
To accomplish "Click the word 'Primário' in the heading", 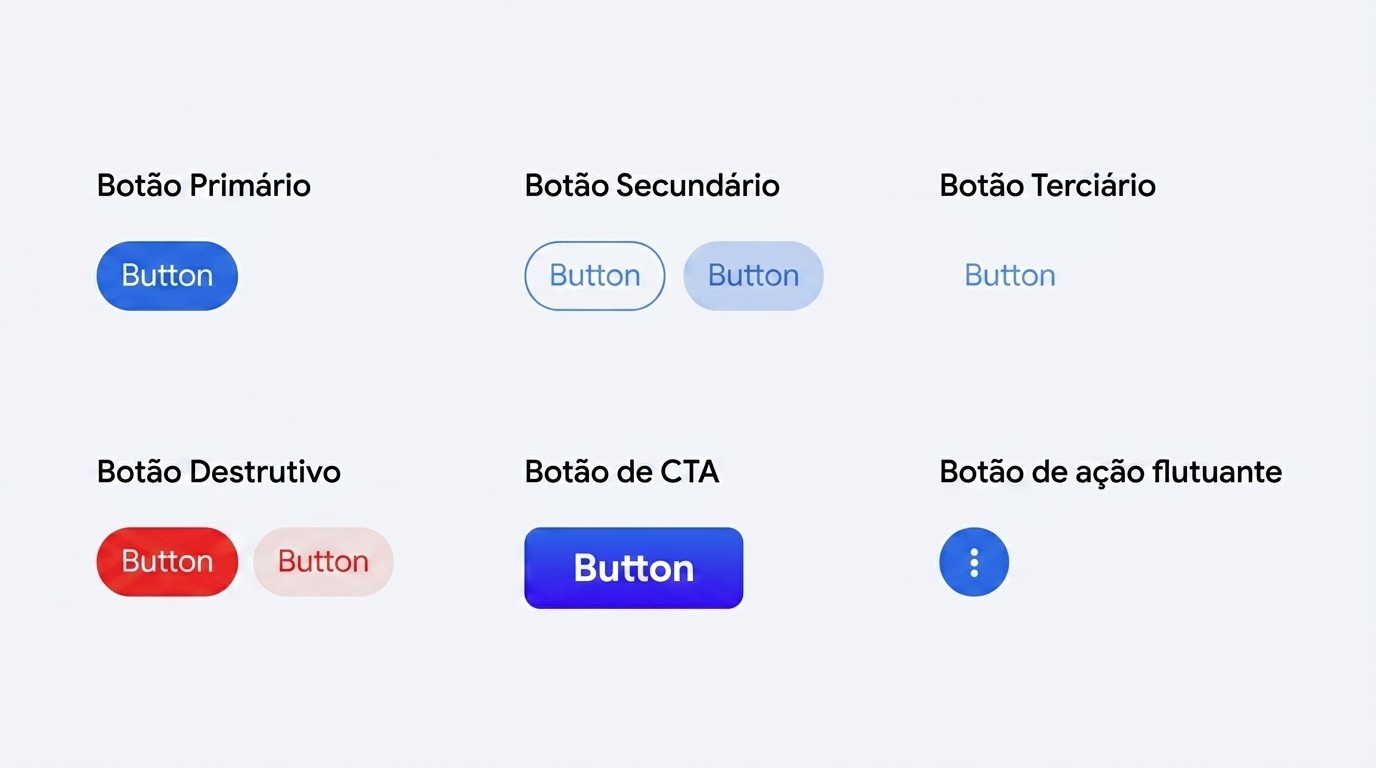I will coord(250,185).
